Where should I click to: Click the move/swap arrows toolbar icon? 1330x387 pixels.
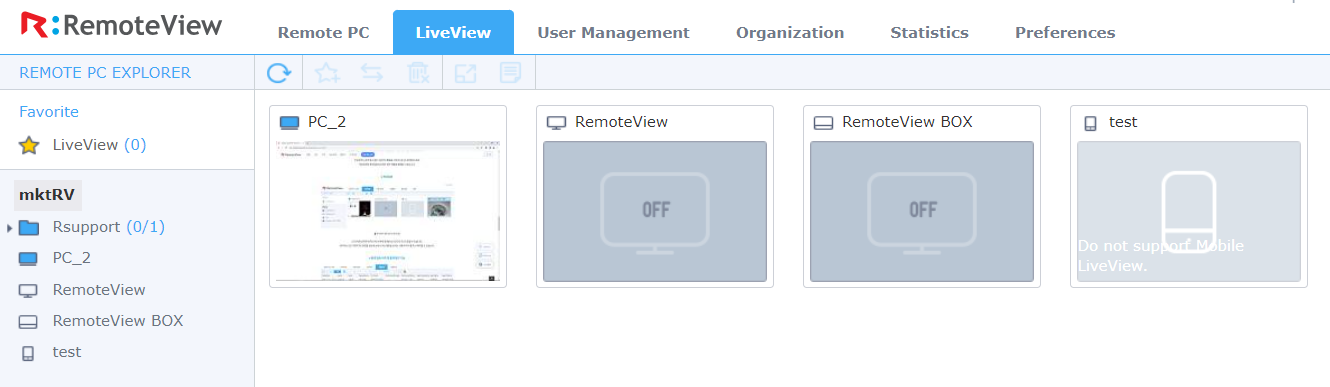372,72
